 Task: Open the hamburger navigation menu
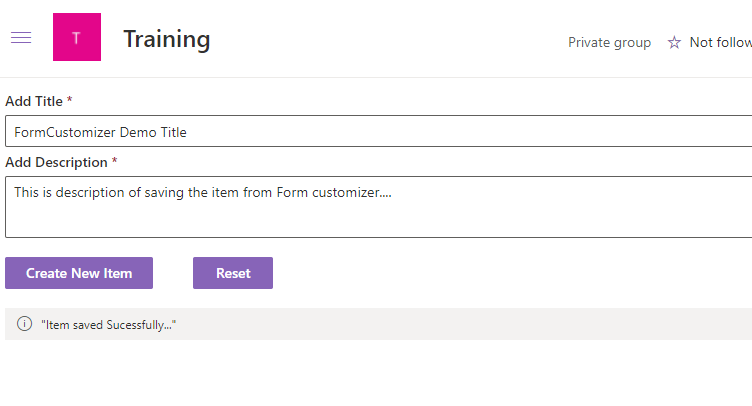point(20,38)
